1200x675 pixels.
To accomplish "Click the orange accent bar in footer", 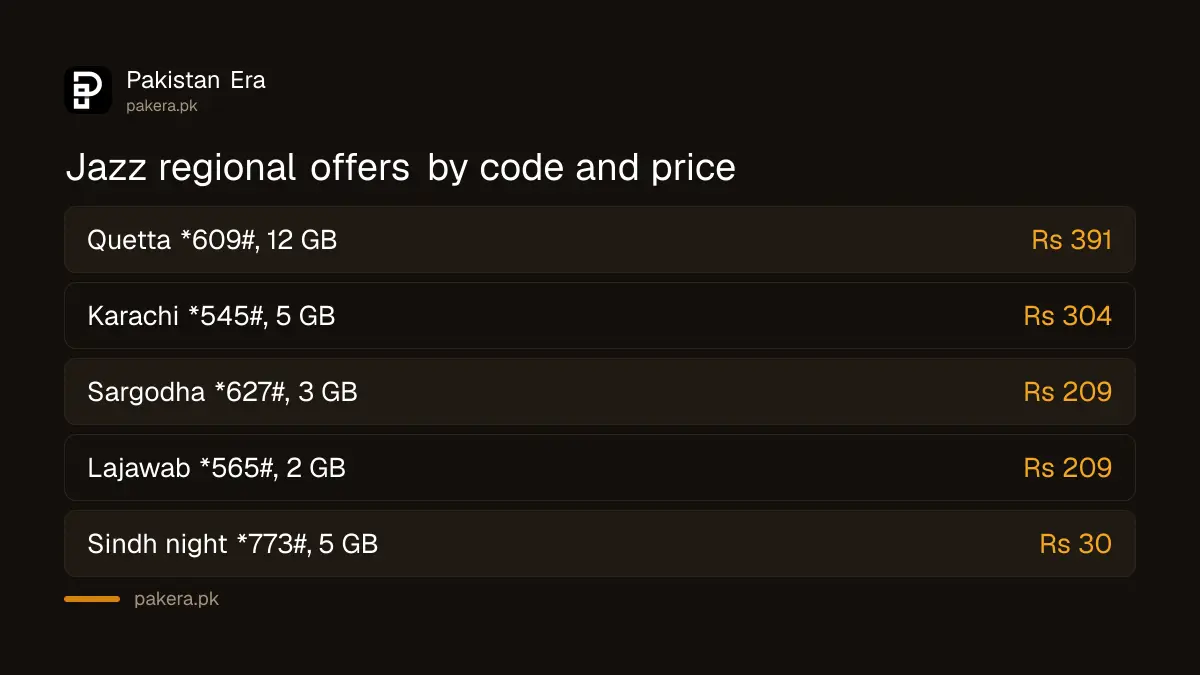I will (92, 599).
